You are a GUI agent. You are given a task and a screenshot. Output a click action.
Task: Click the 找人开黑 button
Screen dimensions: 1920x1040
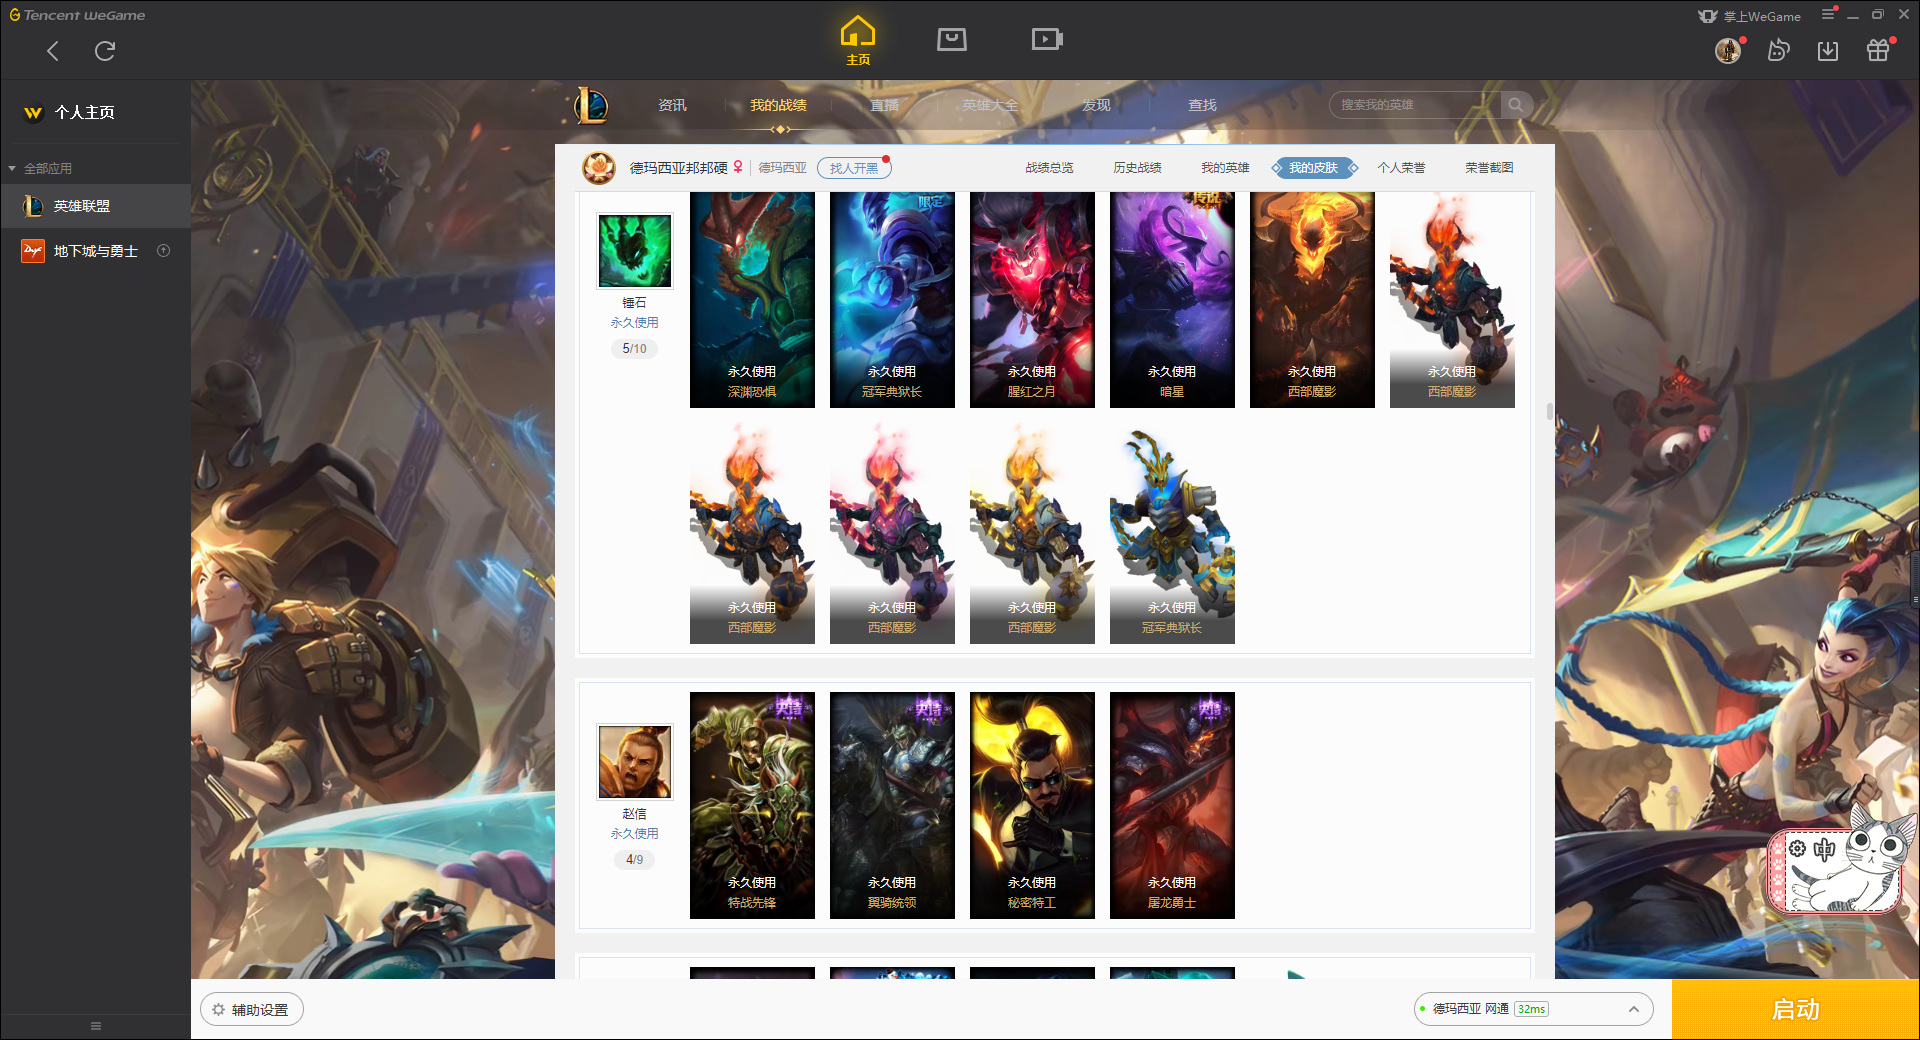coord(854,168)
